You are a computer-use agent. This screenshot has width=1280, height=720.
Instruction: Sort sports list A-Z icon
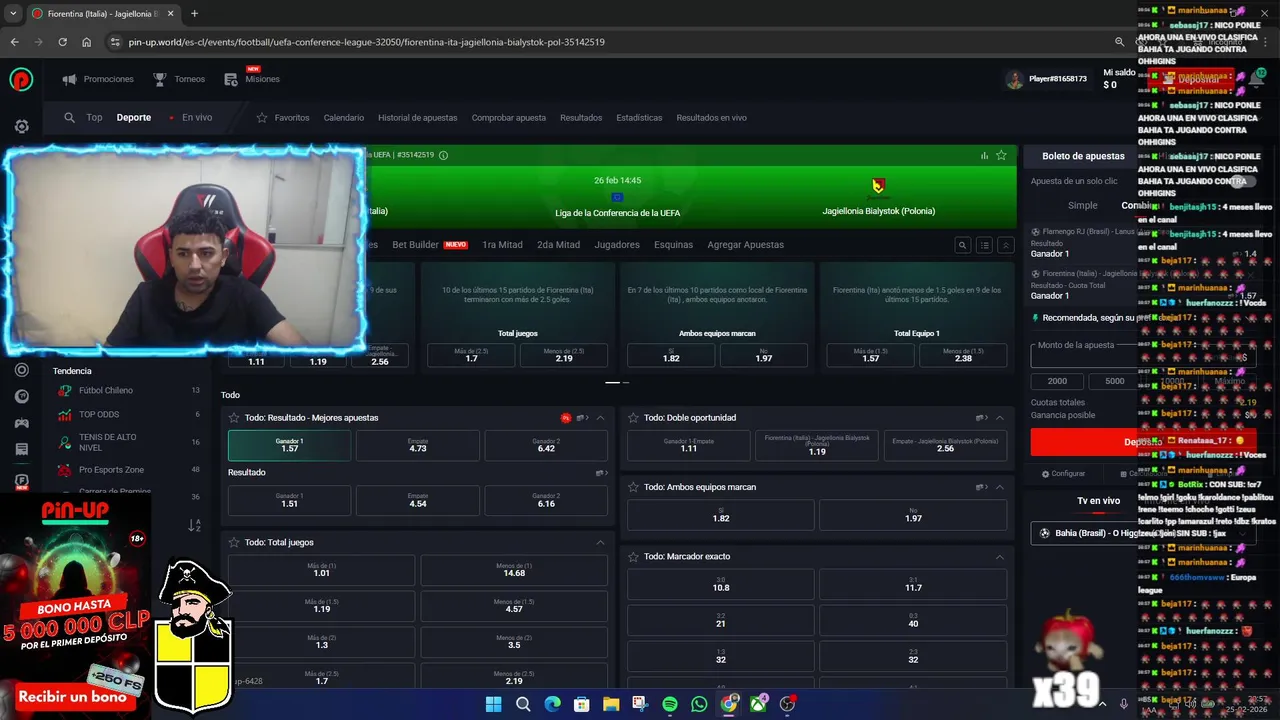194,525
